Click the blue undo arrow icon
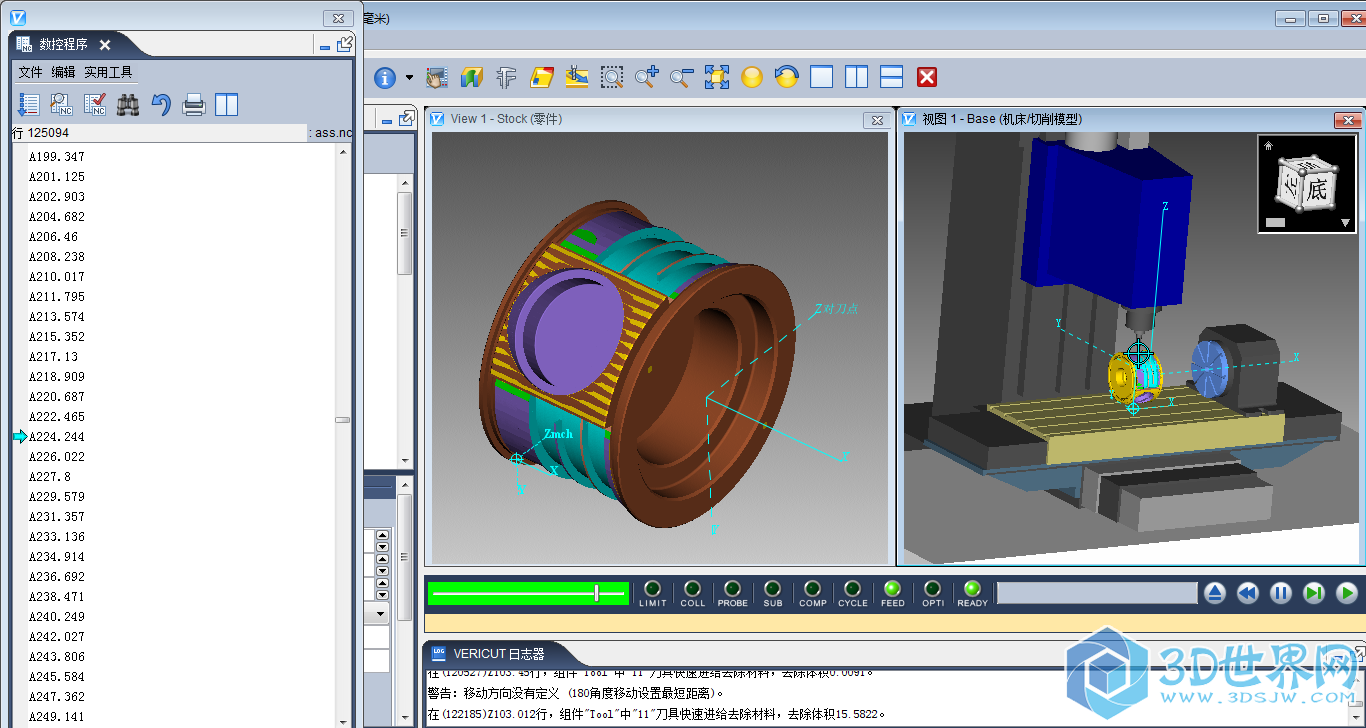 coord(161,104)
